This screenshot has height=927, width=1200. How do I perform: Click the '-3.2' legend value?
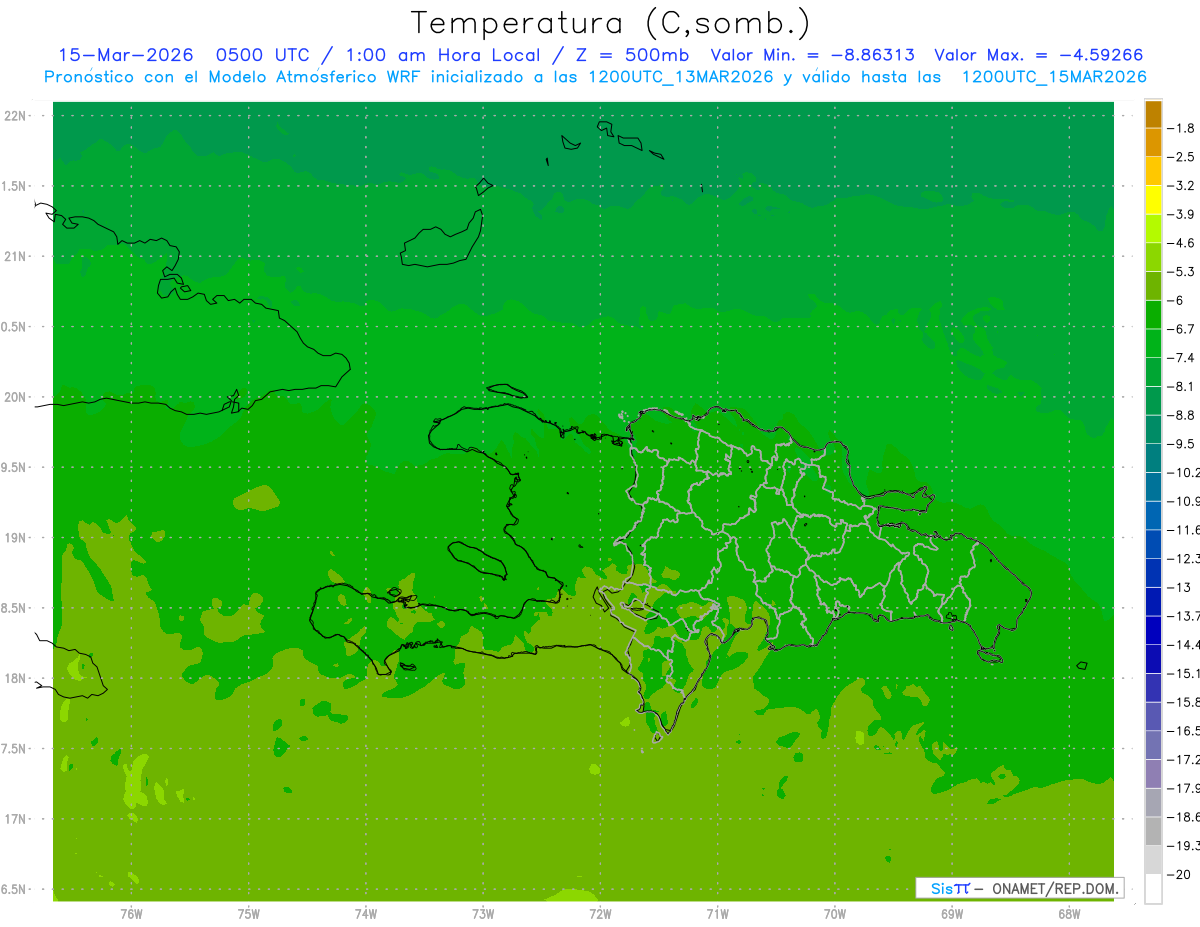coord(1181,186)
